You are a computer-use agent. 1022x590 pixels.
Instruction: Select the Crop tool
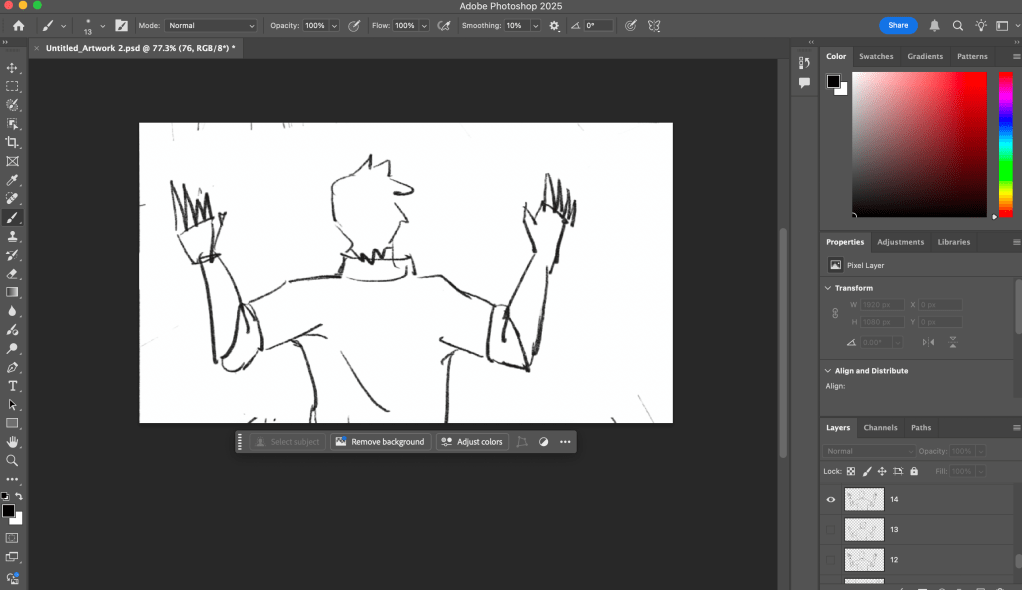13,142
